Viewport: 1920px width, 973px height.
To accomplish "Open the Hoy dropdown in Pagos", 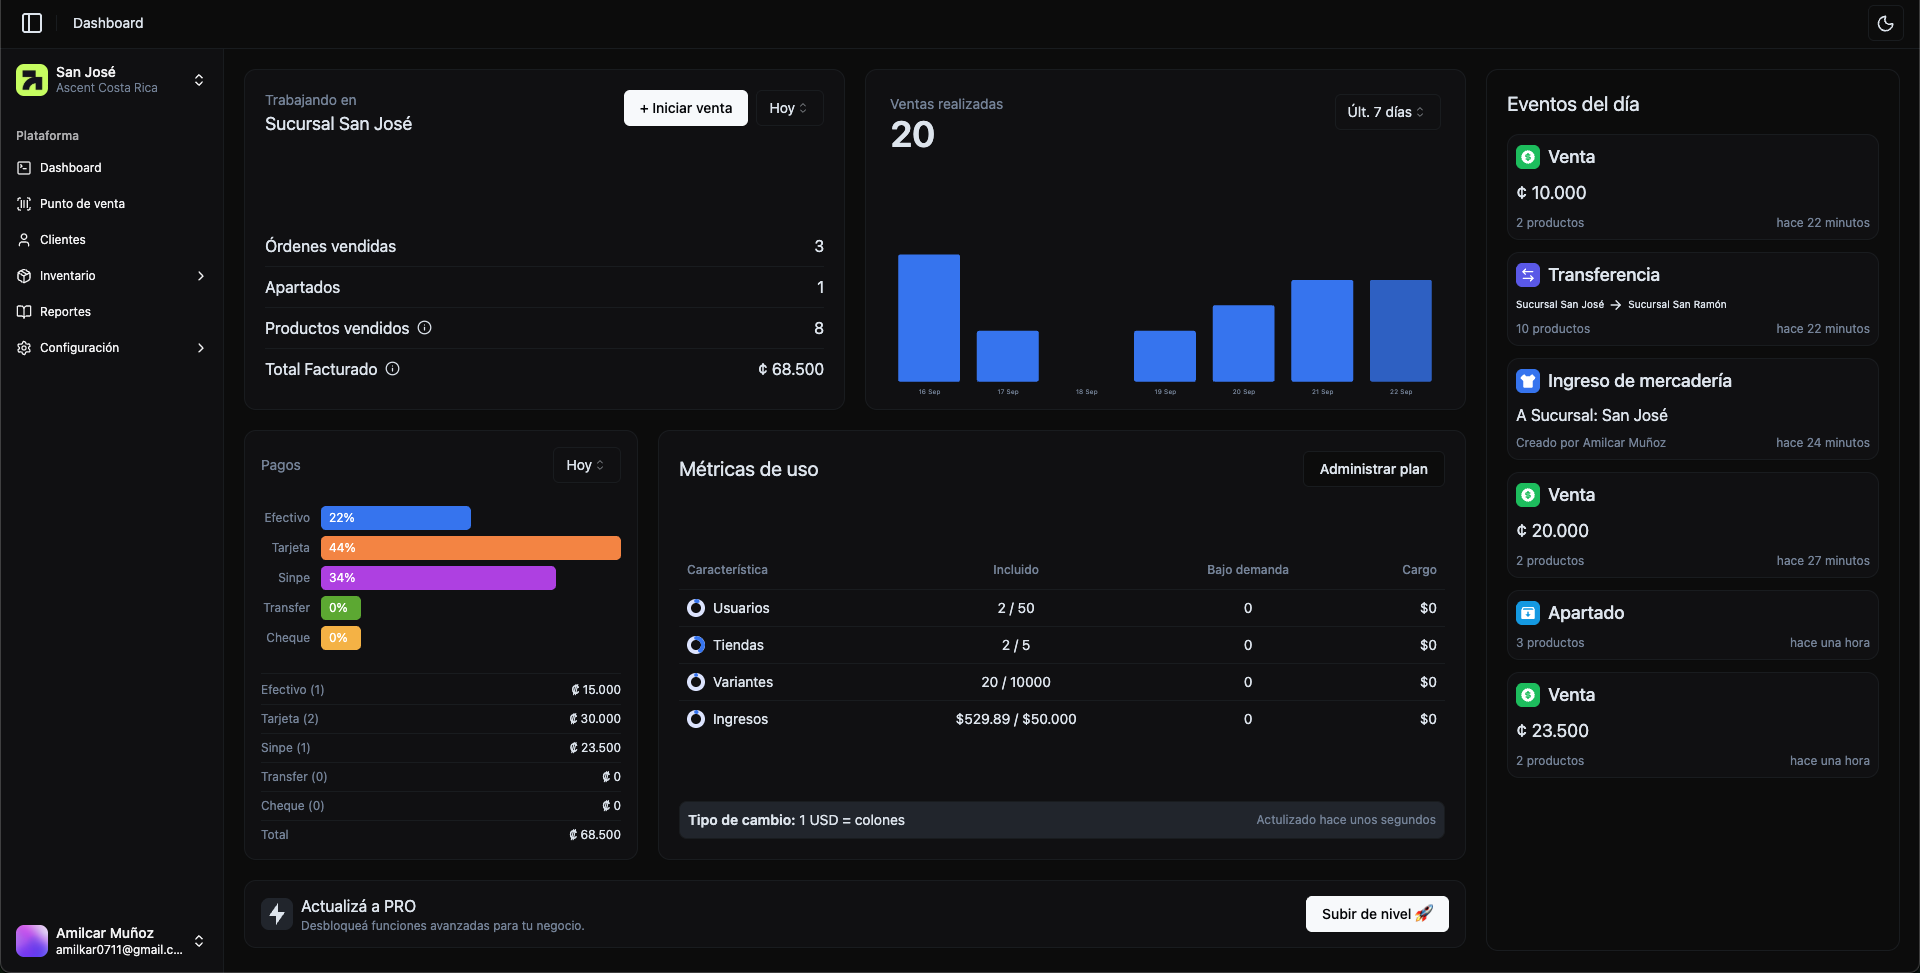I will (585, 465).
